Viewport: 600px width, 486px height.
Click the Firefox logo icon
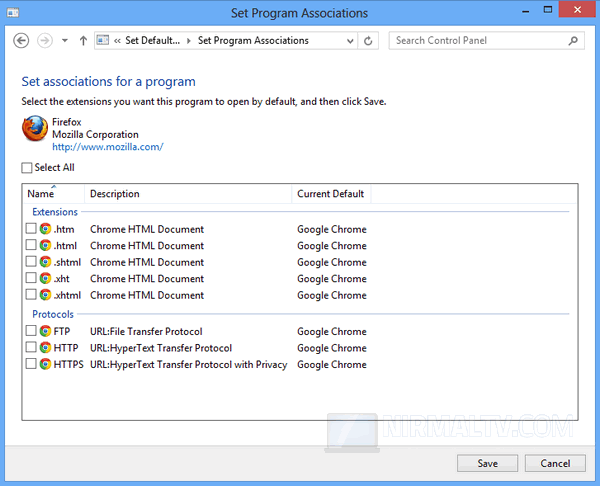35,129
